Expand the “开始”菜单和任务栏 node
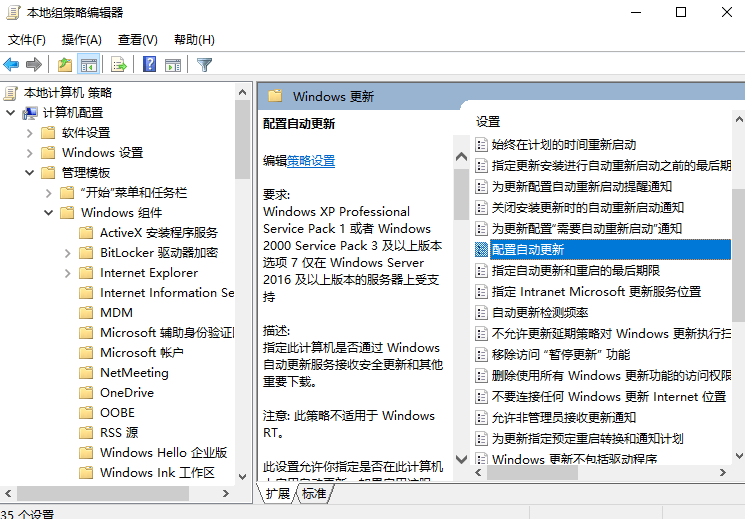 click(48, 193)
